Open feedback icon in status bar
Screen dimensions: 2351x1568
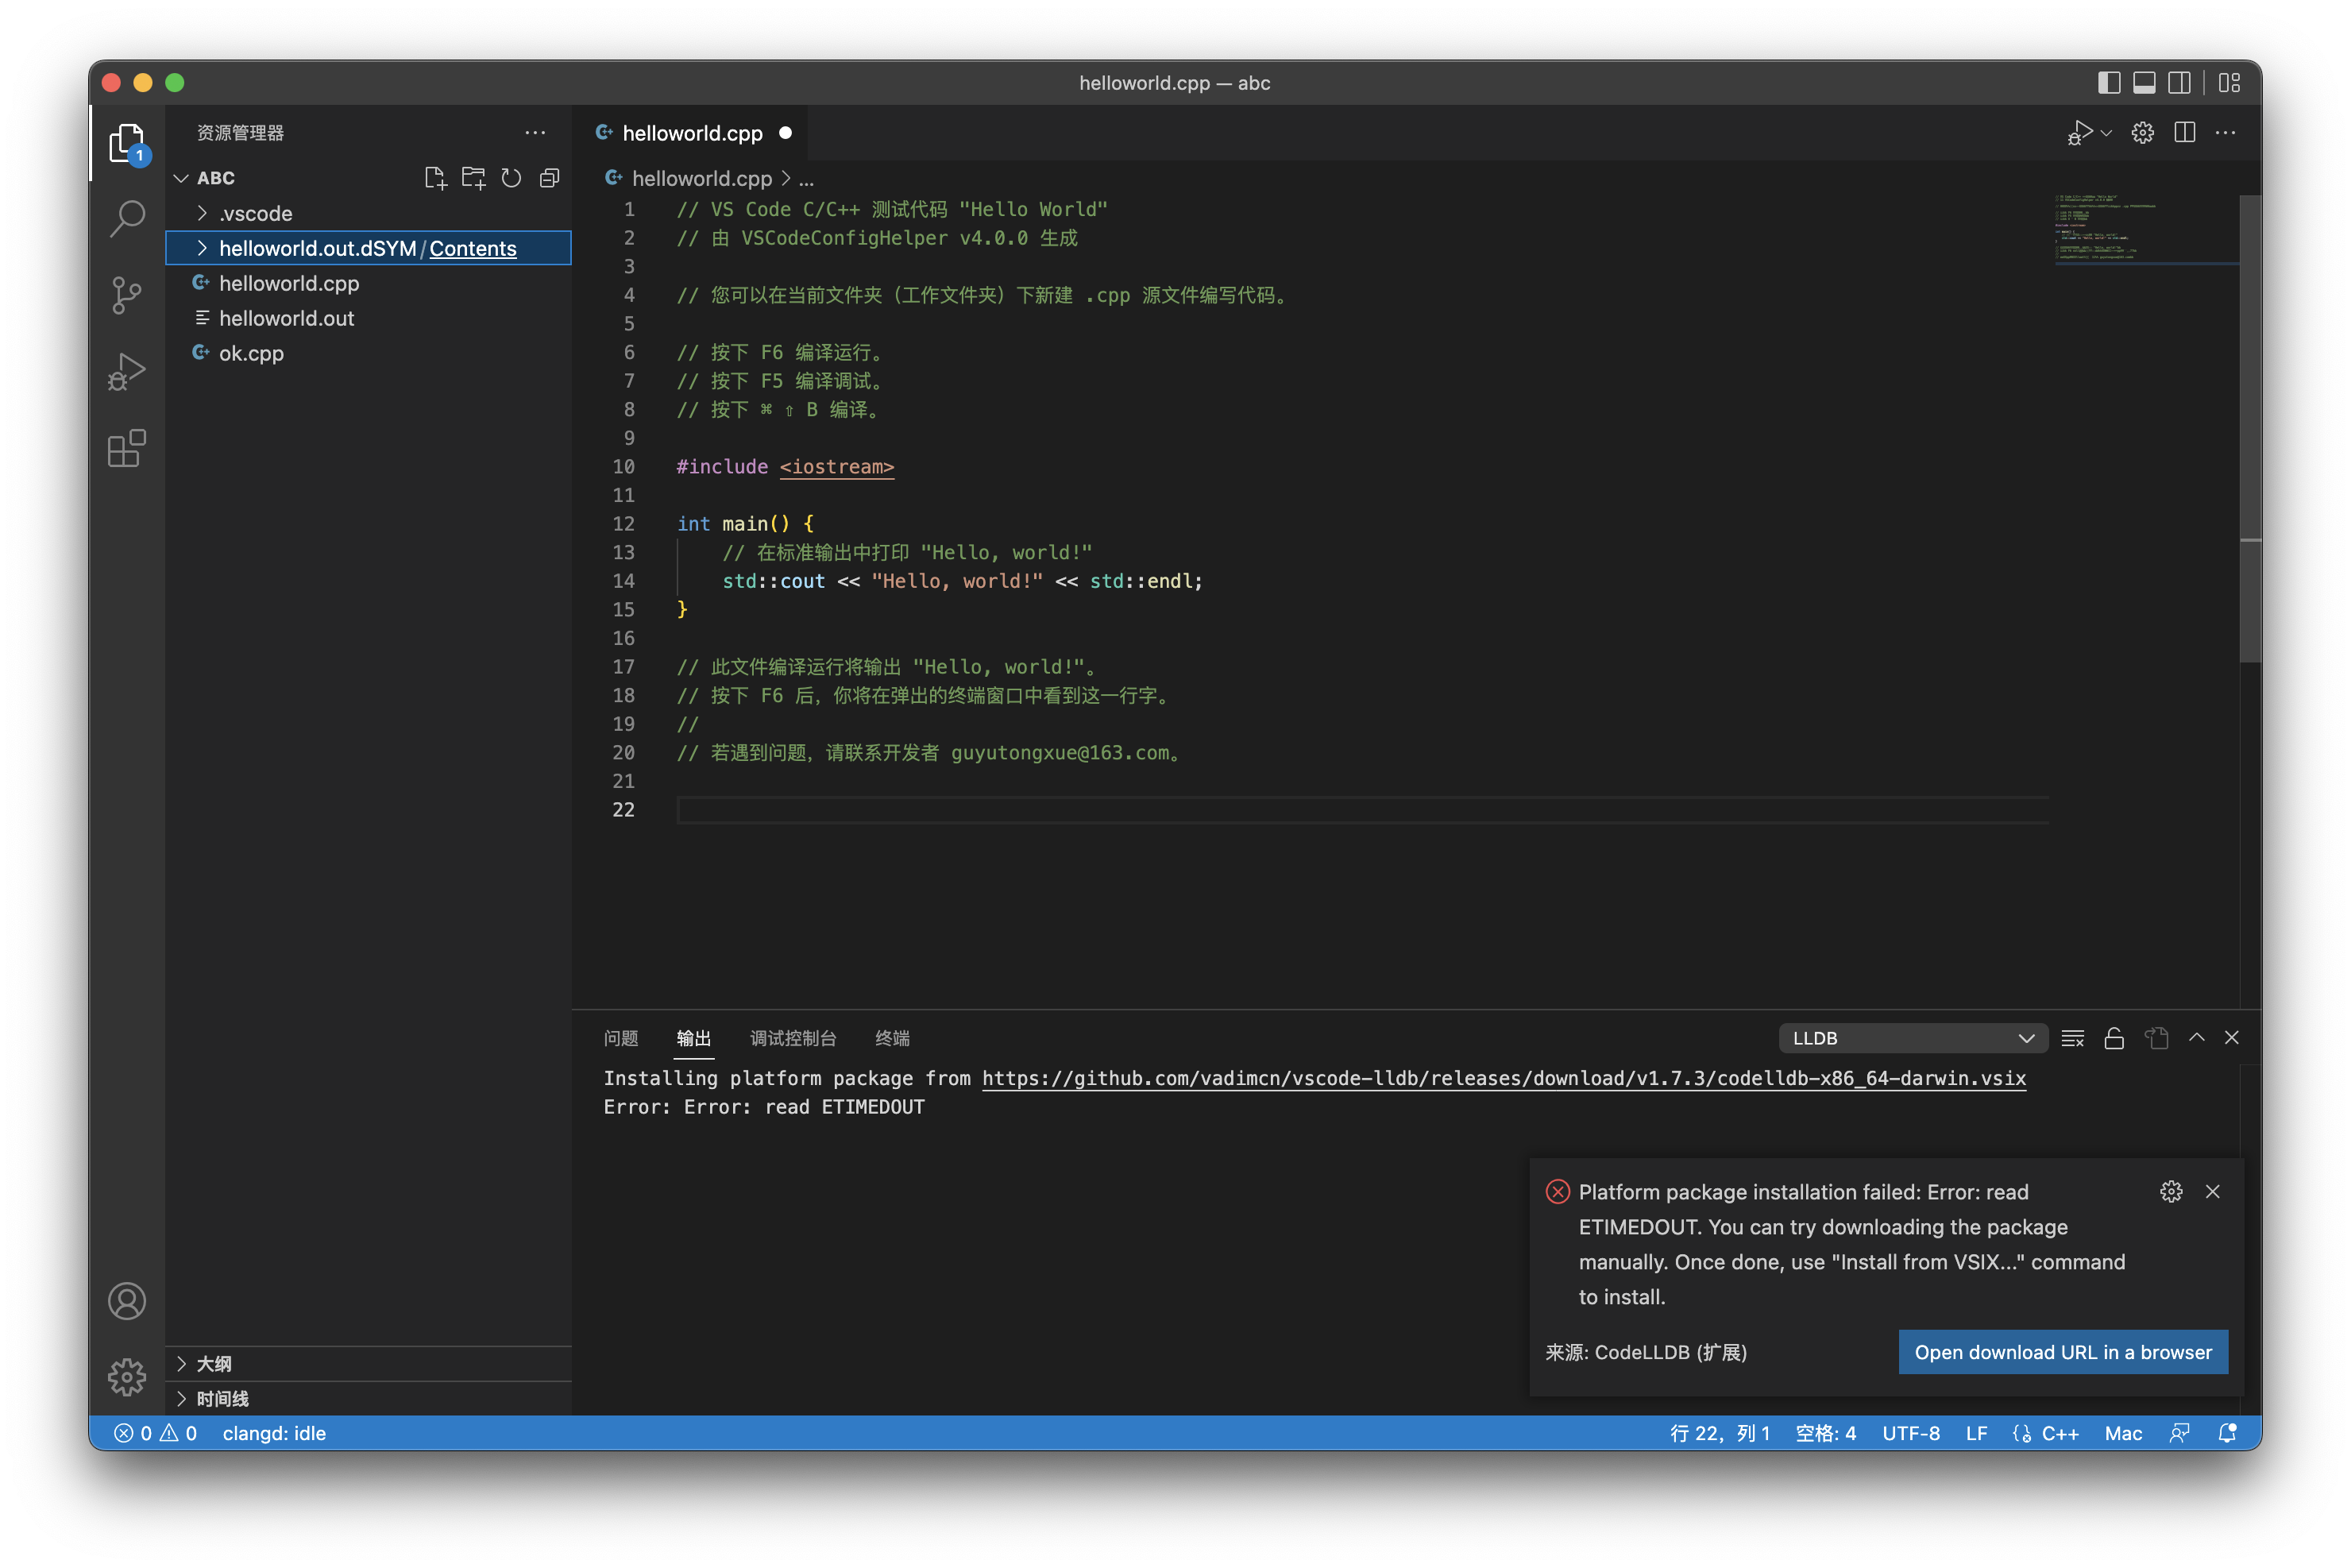coord(2180,1433)
